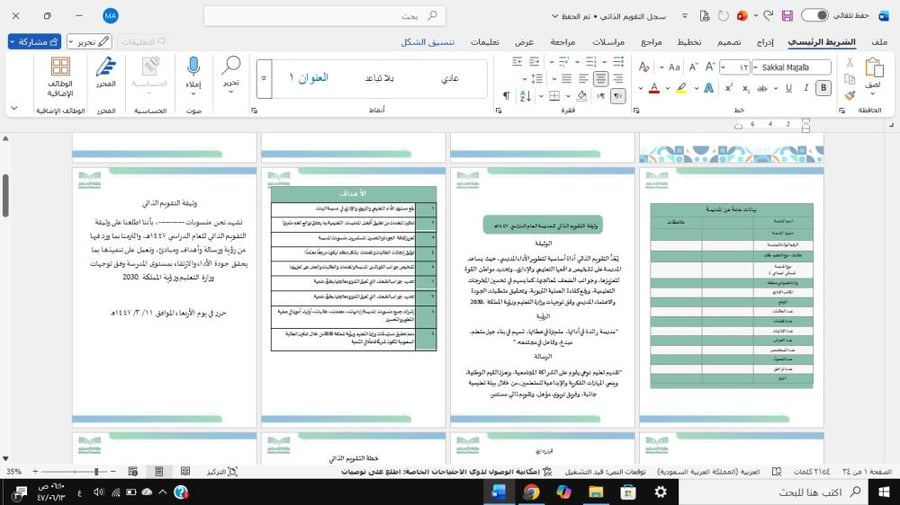Open the 'مراجعة' Review tab
The height and width of the screenshot is (505, 900).
click(x=562, y=42)
